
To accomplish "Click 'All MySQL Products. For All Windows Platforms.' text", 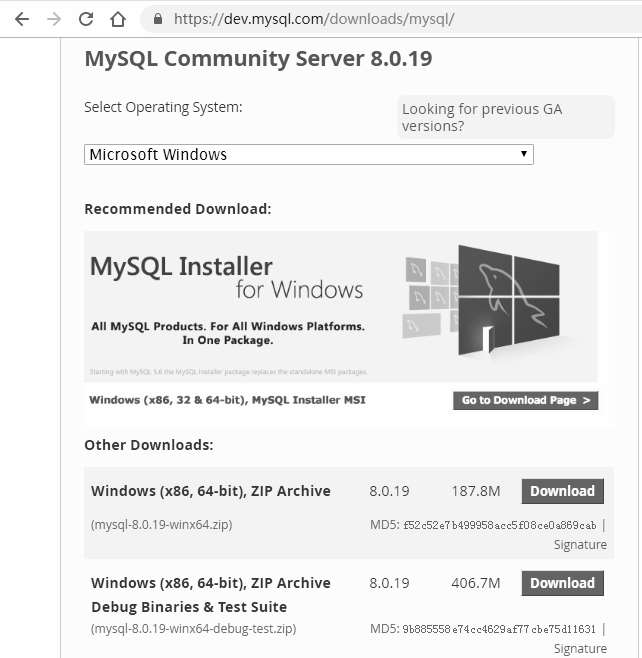I will click(x=228, y=326).
